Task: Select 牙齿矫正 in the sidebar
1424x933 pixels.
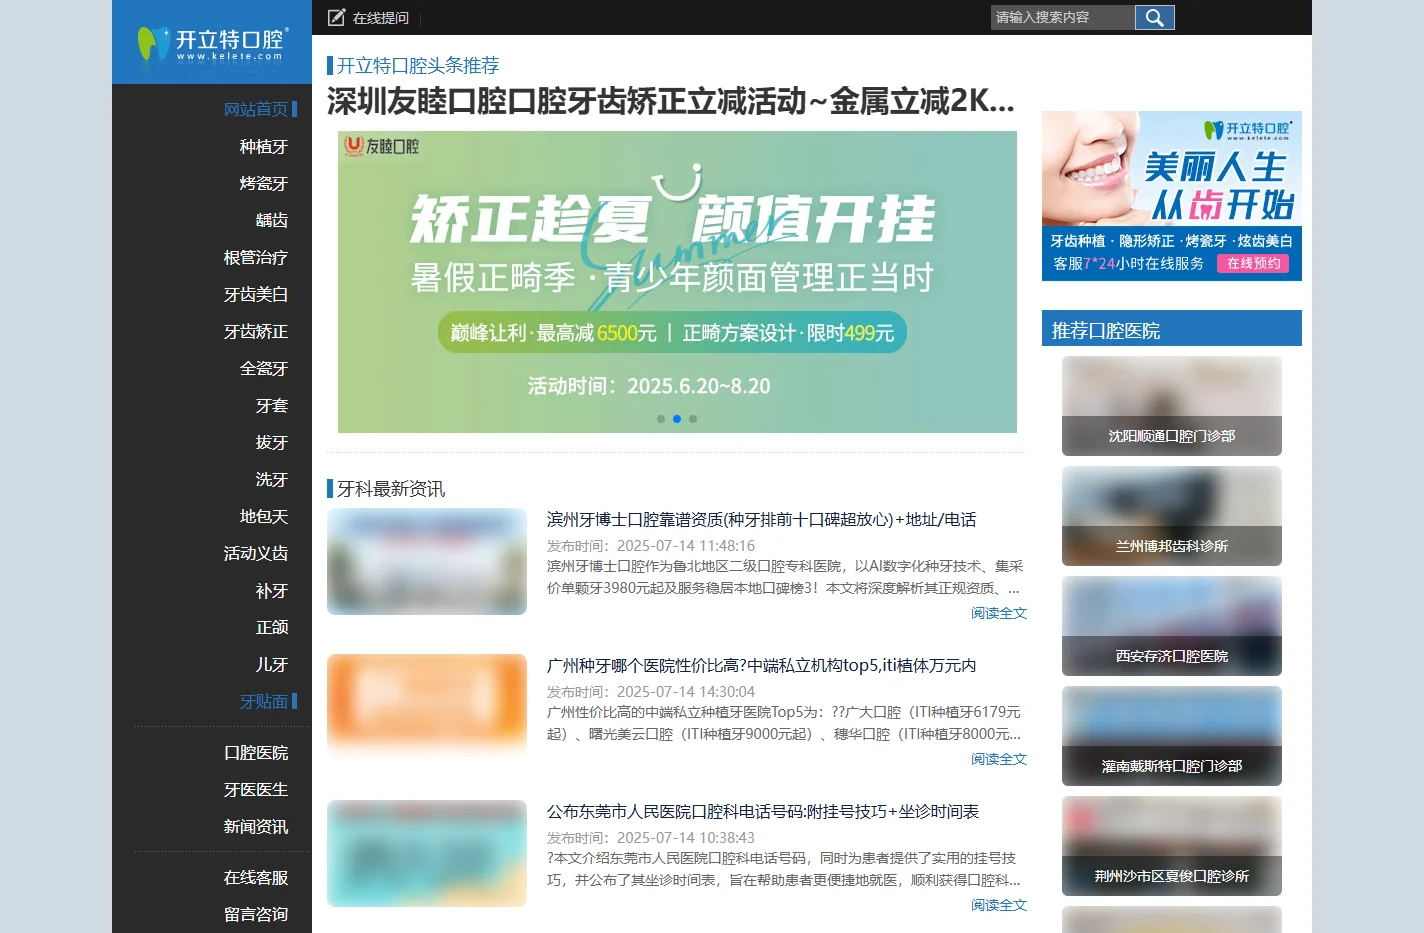Action: [x=256, y=331]
